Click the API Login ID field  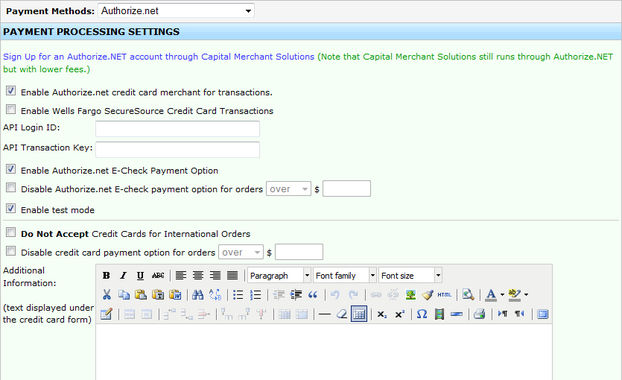coord(177,129)
